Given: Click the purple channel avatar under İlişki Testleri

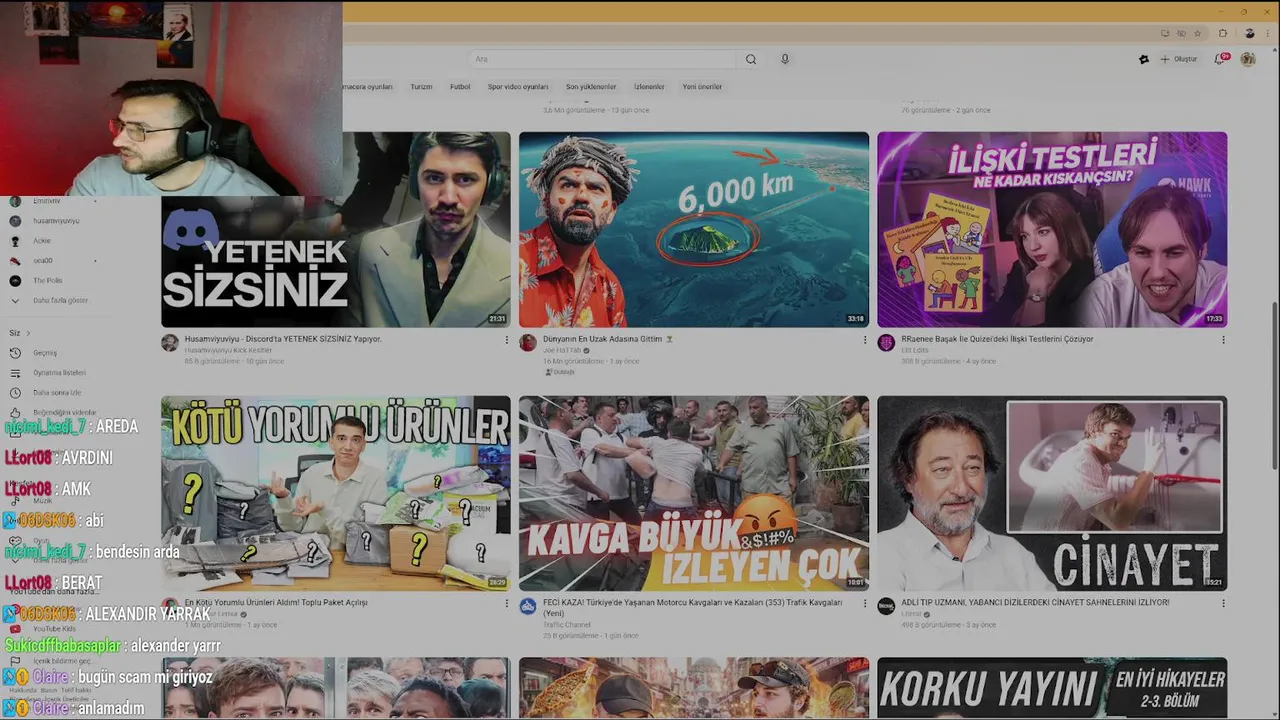Looking at the screenshot, I should pyautogui.click(x=886, y=343).
